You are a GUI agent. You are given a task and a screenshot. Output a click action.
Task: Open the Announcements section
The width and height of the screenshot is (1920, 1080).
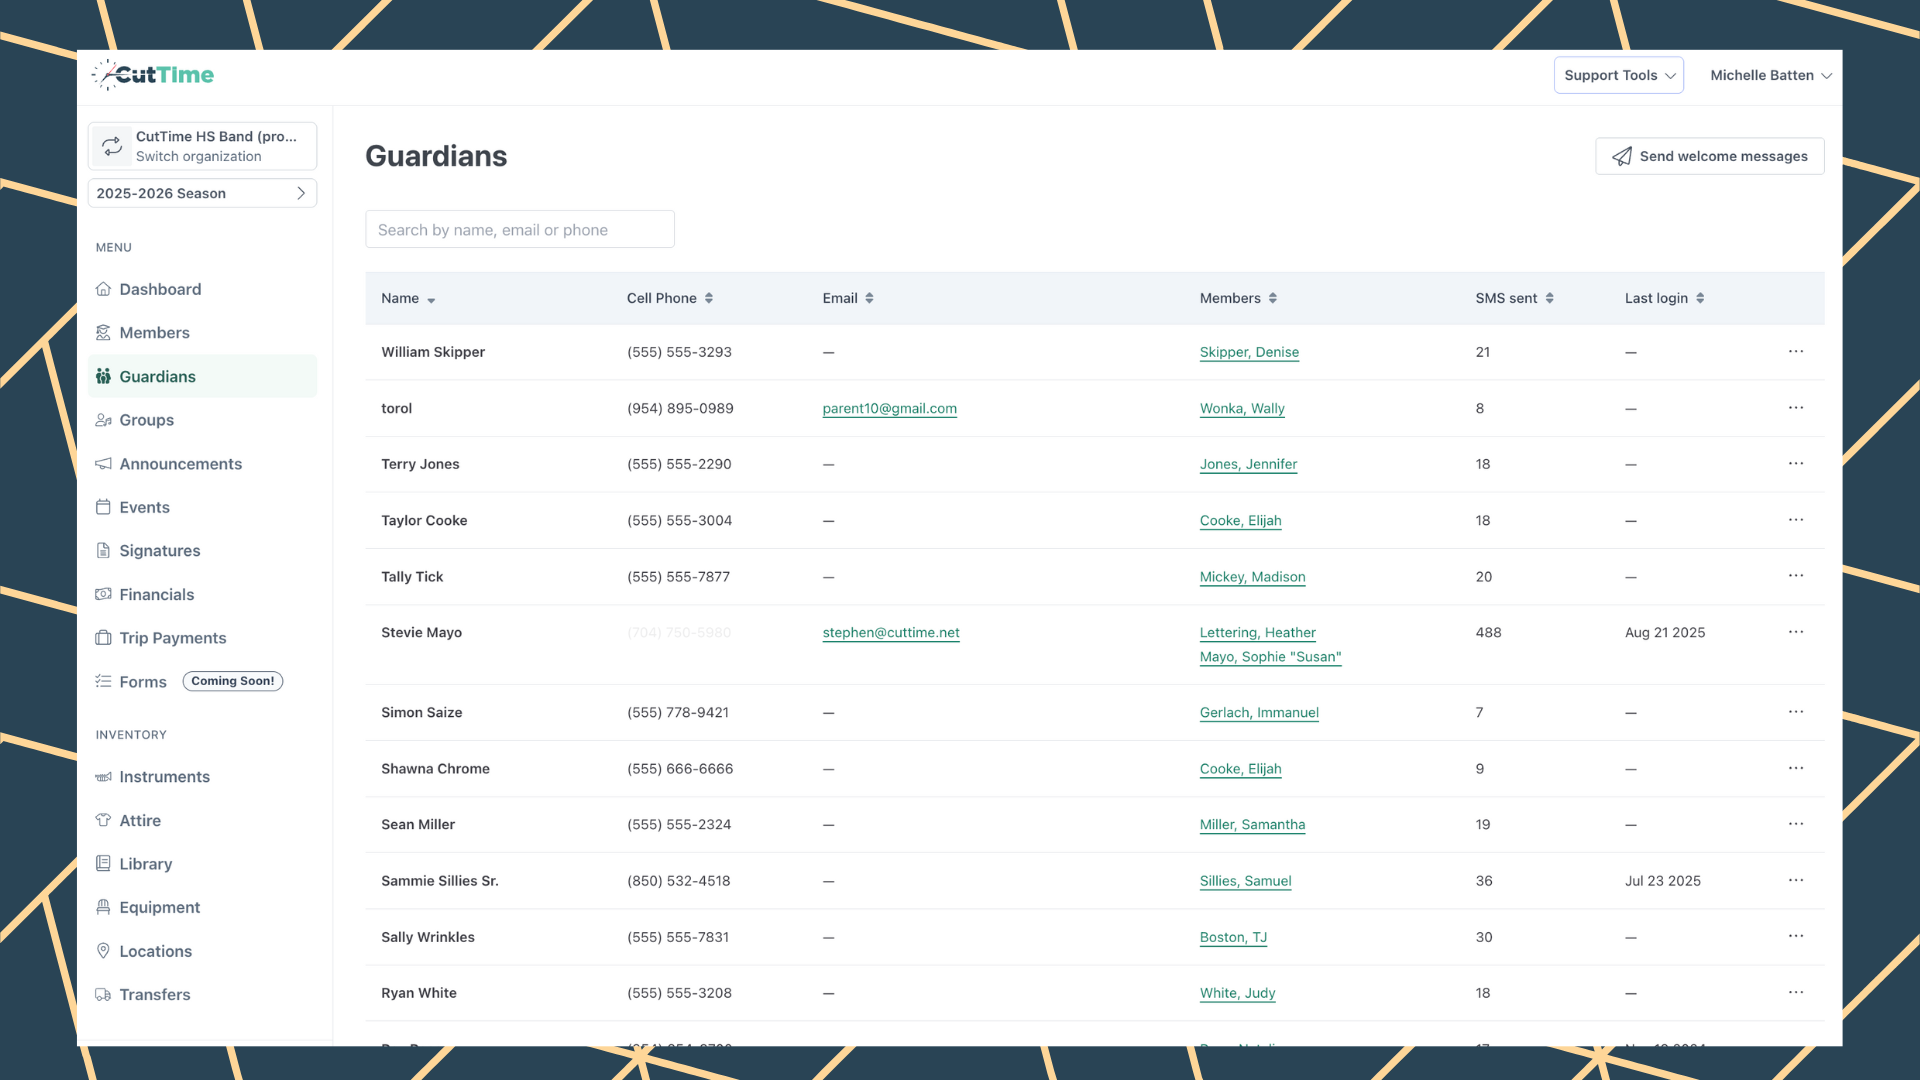tap(180, 463)
